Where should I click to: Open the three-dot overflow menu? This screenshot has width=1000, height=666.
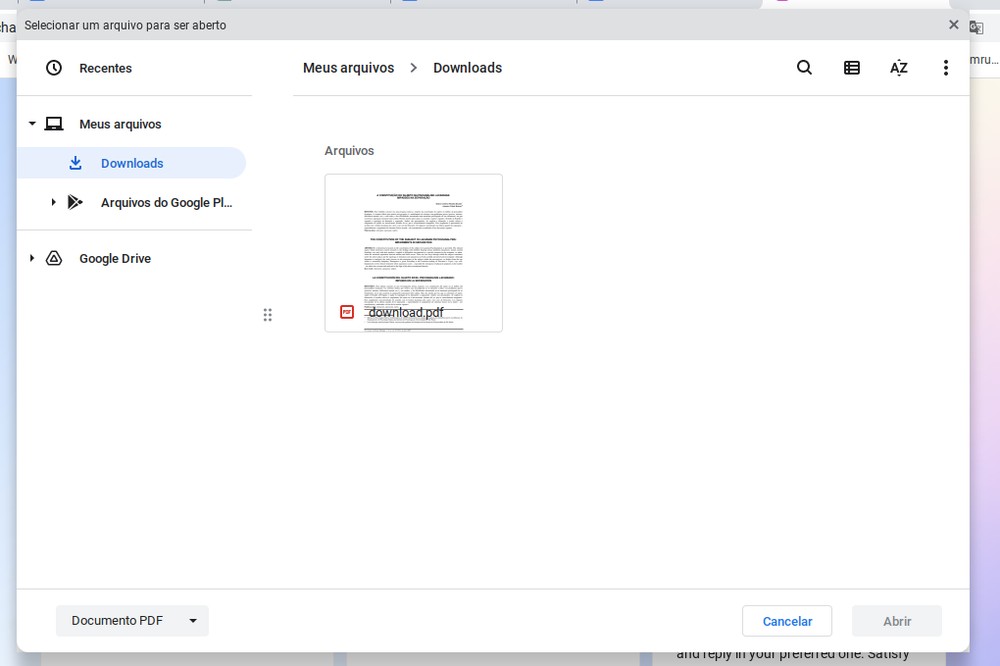point(945,67)
